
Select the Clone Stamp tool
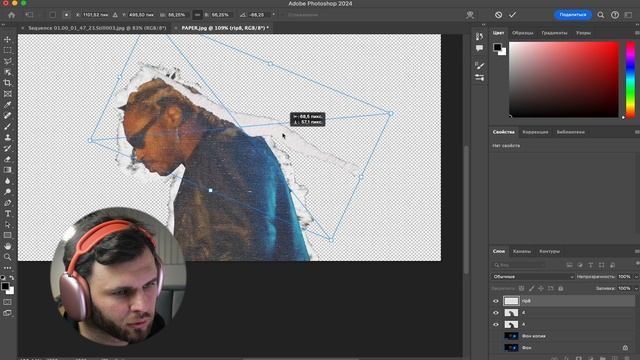(x=7, y=138)
